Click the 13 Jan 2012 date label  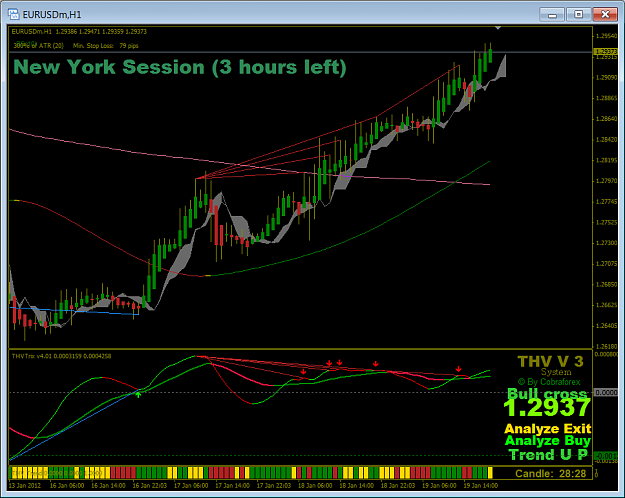tap(25, 486)
